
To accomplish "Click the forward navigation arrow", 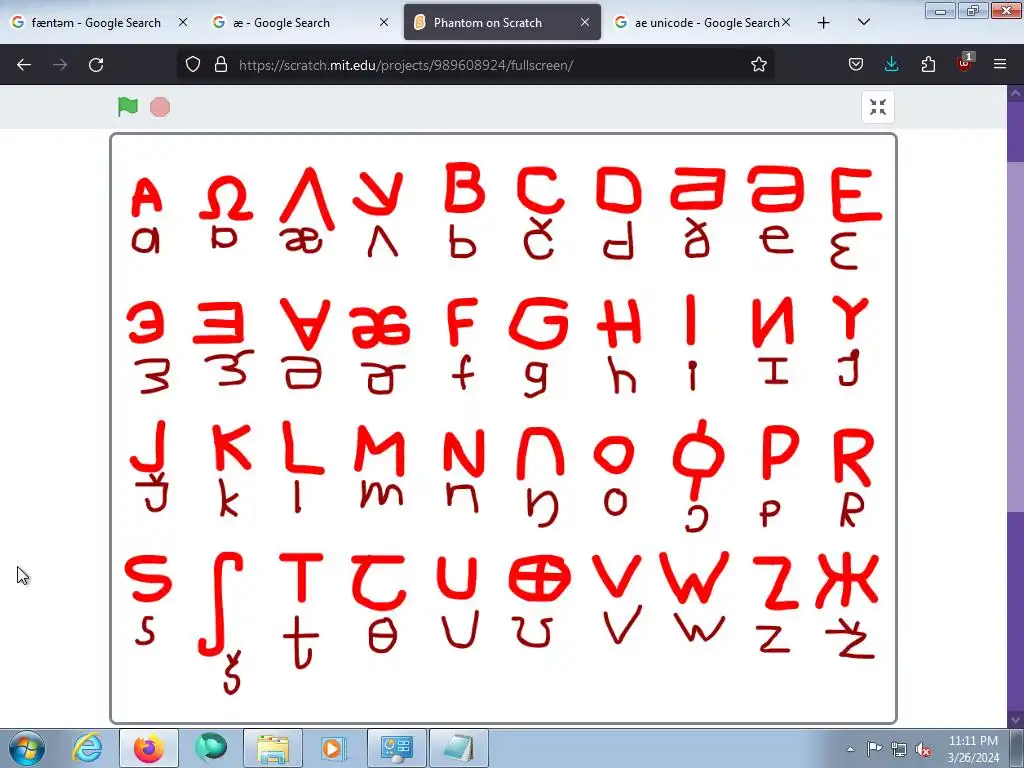I will (60, 65).
